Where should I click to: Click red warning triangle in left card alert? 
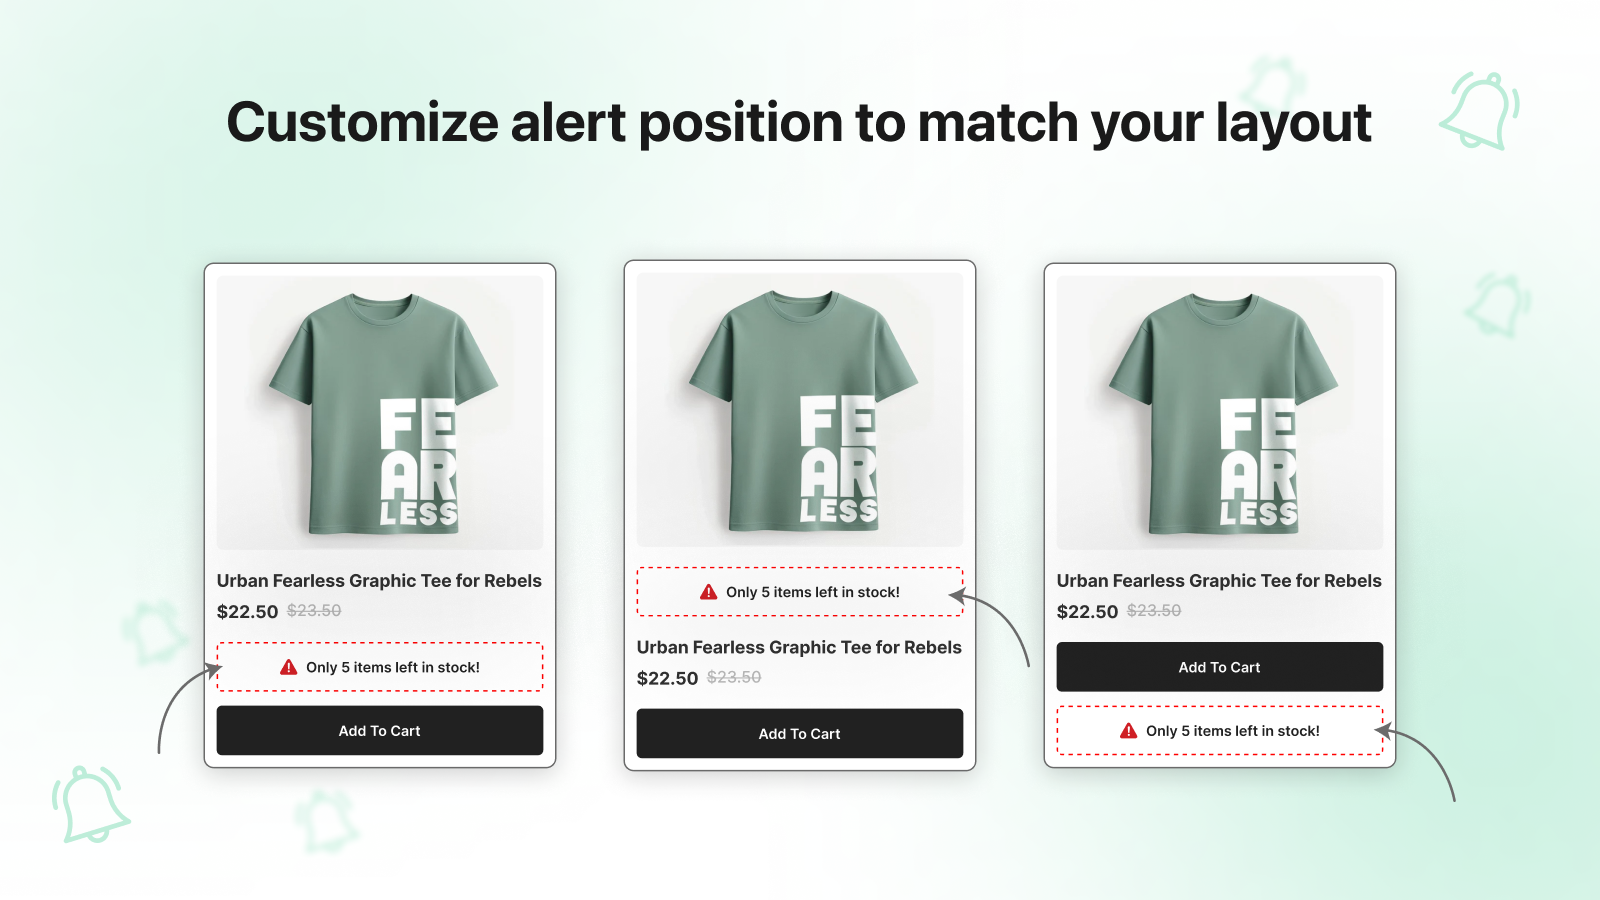pyautogui.click(x=289, y=667)
